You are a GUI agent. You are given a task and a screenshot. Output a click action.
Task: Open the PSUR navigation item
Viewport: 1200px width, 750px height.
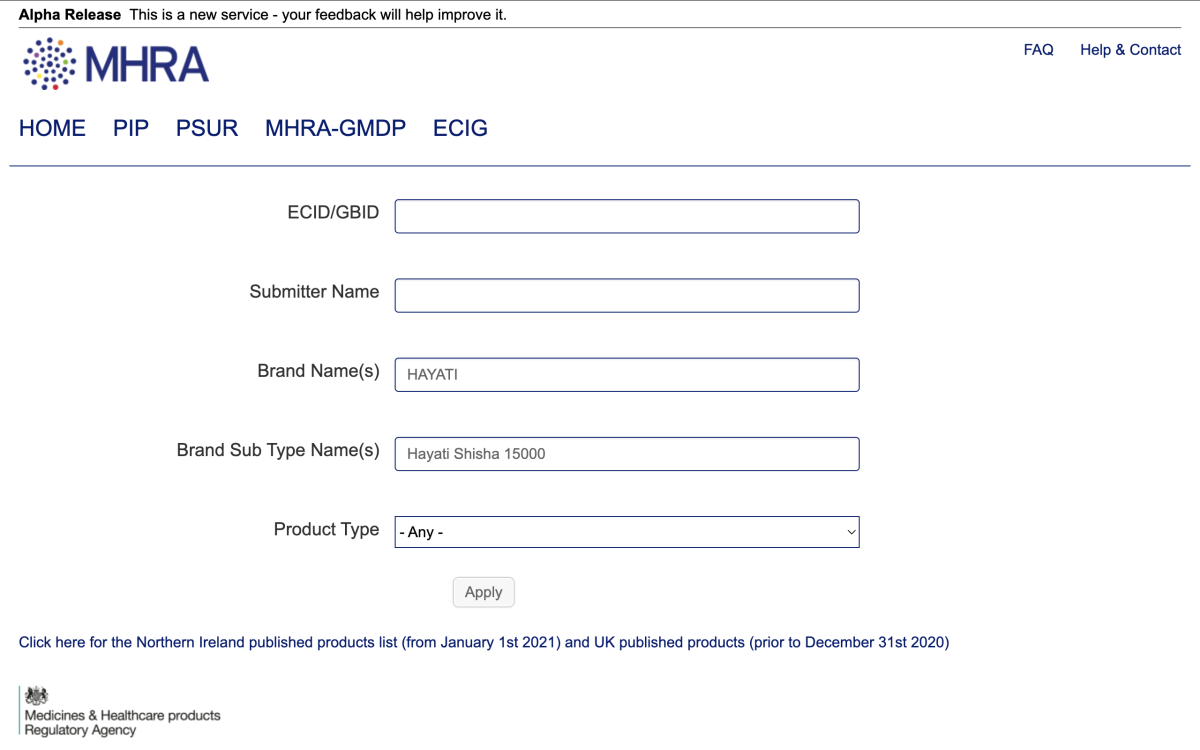click(207, 128)
